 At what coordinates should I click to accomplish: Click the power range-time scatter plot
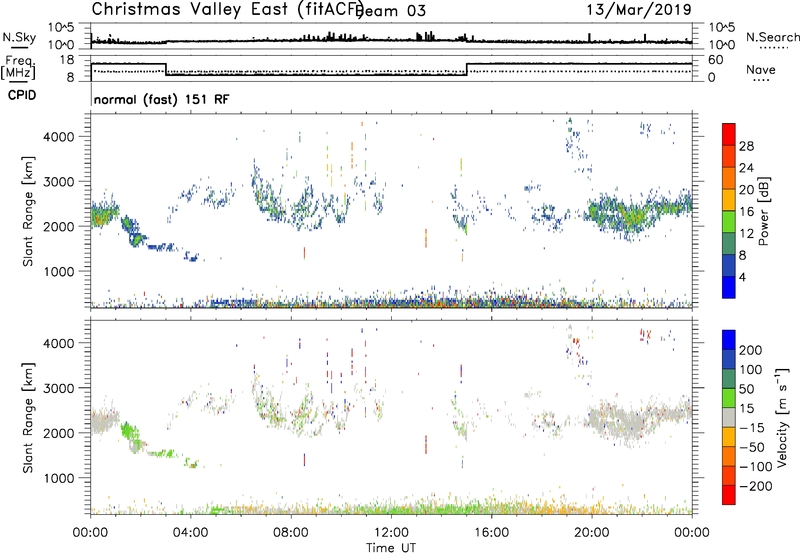[391, 211]
